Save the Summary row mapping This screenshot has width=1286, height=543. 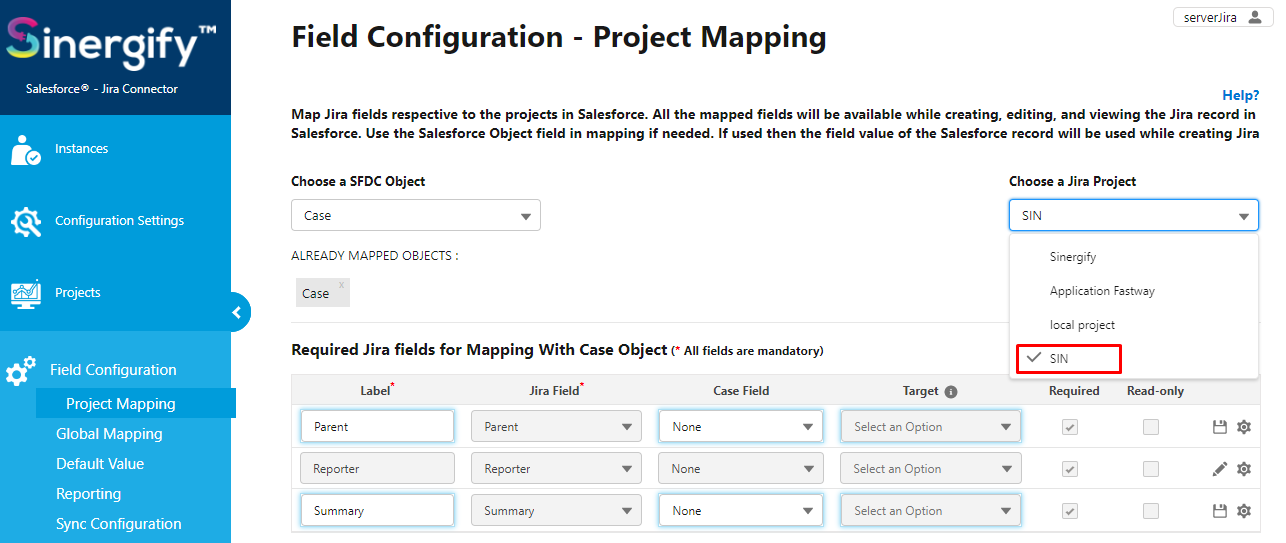tap(1219, 511)
